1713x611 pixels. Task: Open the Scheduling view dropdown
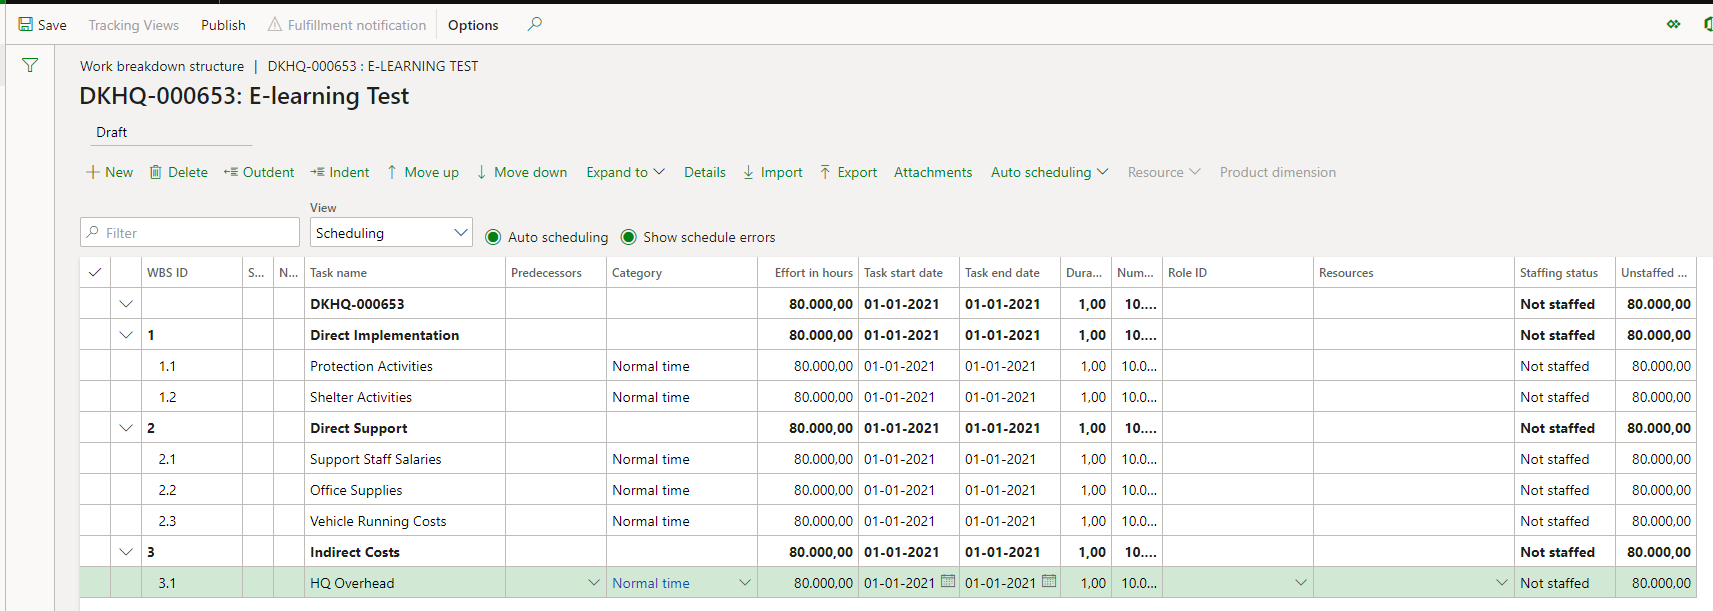(391, 233)
